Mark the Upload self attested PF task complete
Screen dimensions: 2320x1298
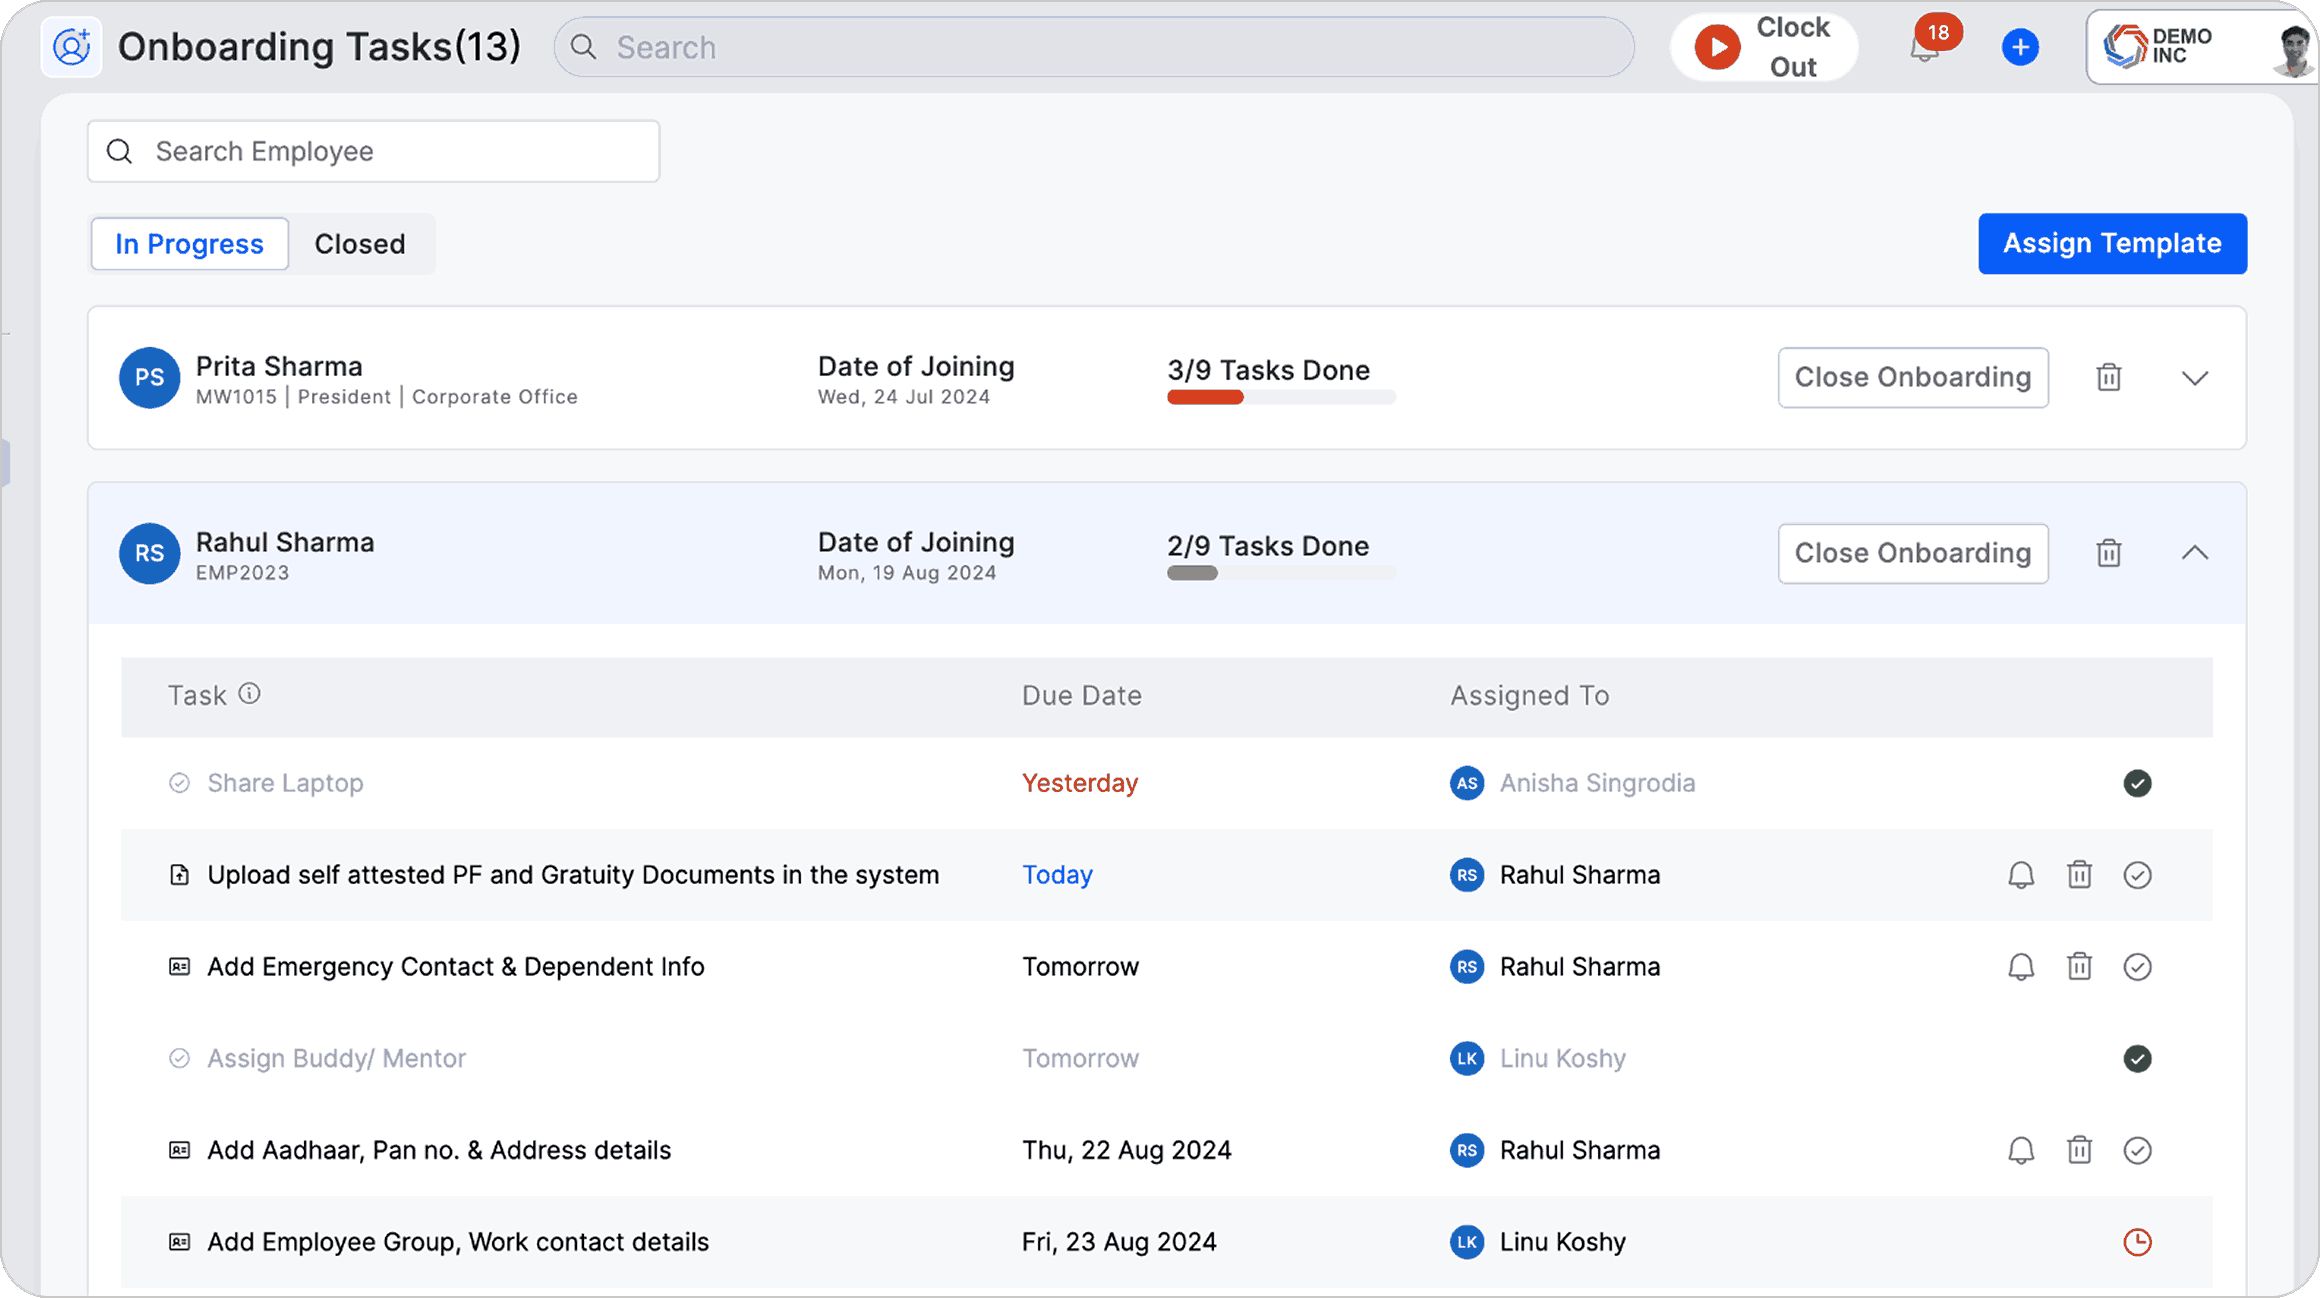(x=2137, y=875)
